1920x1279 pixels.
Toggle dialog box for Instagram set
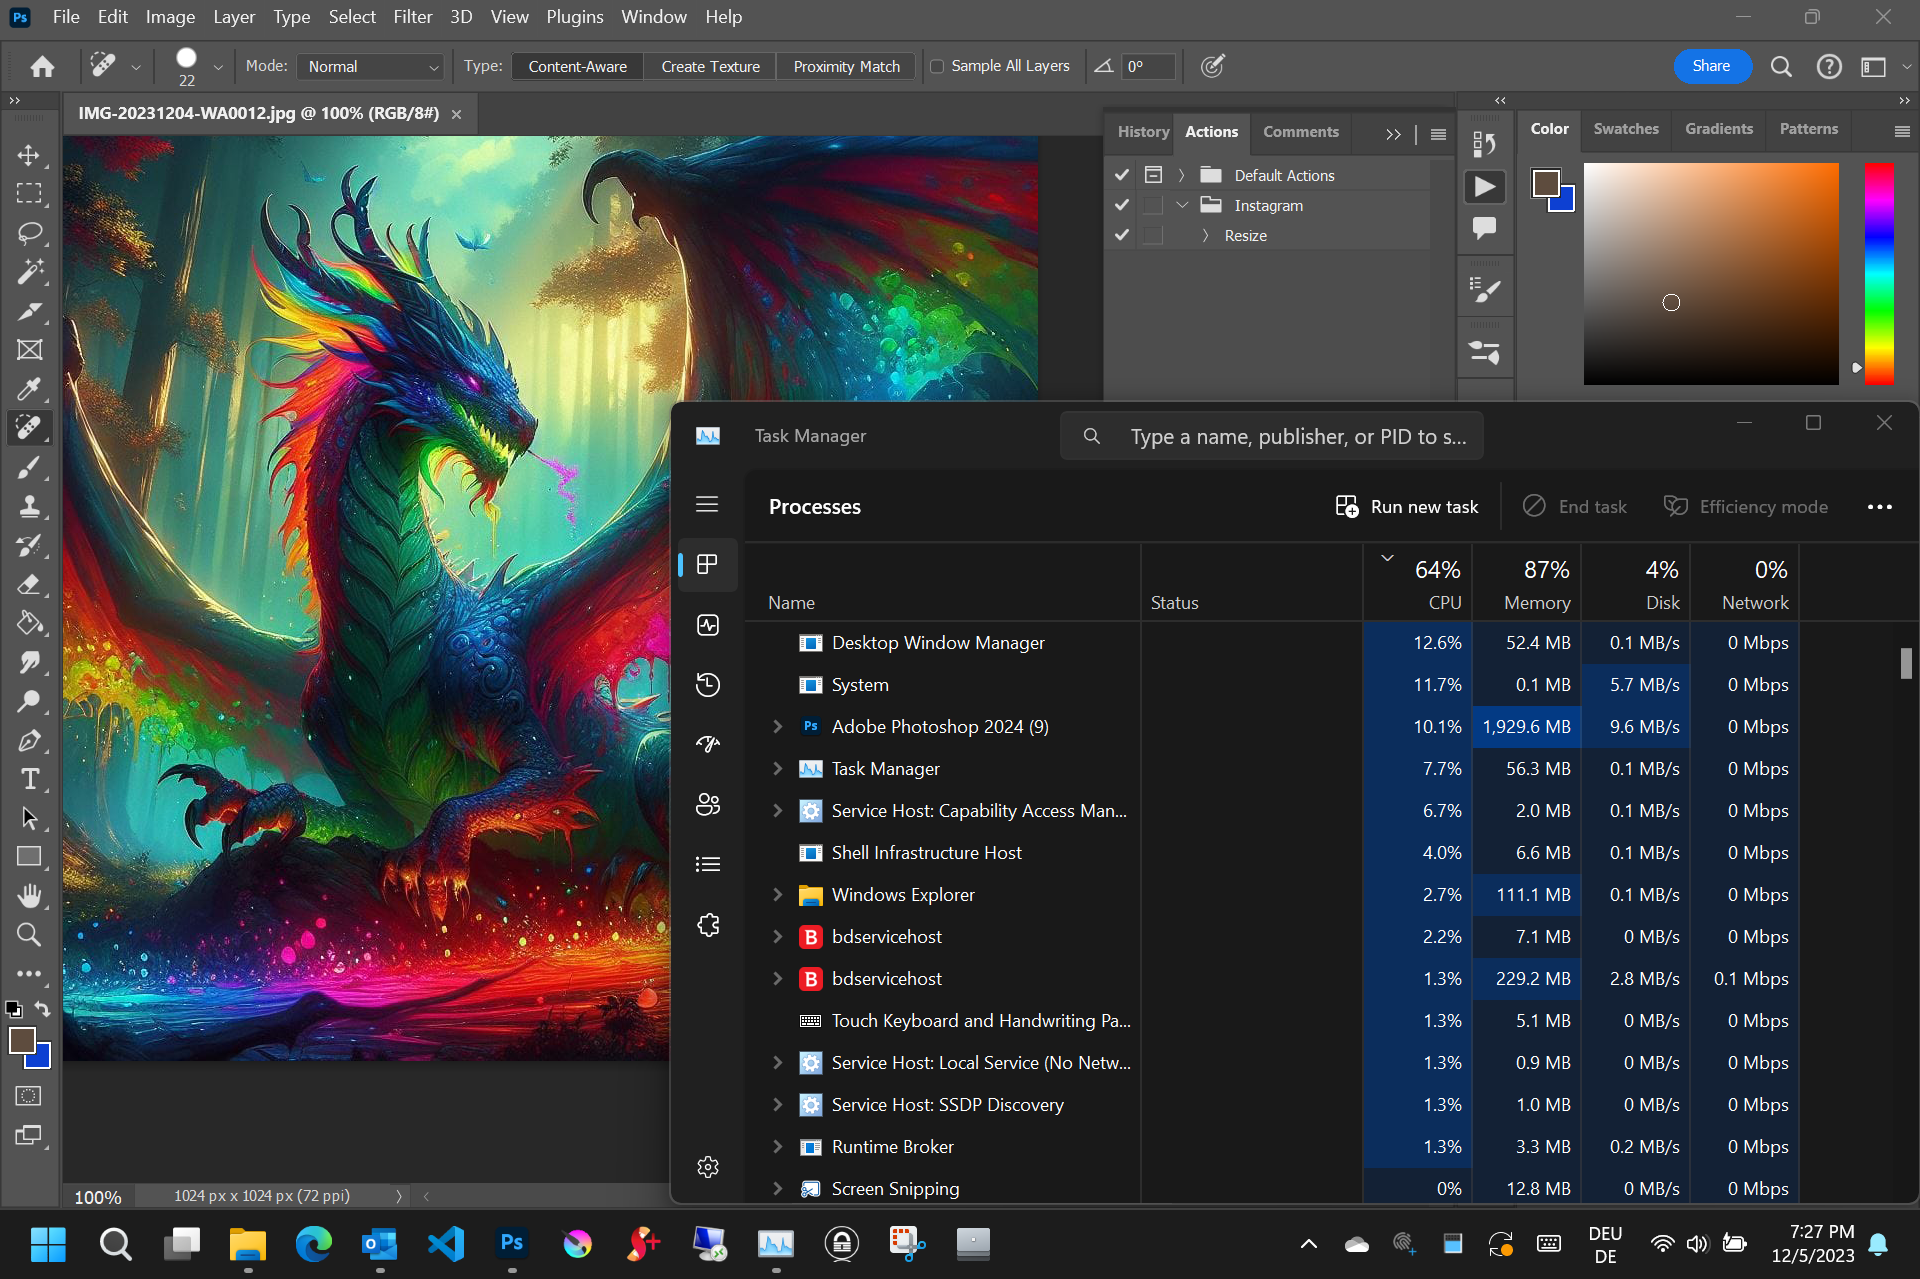[1153, 205]
